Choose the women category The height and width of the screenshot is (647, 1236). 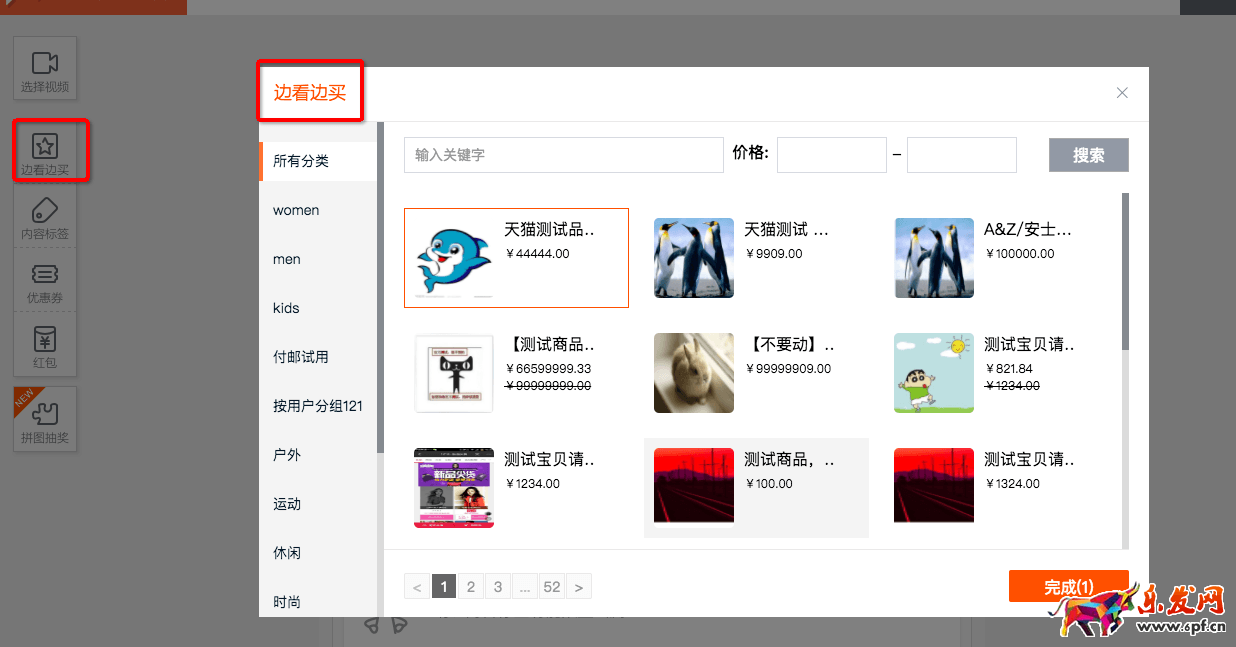[x=296, y=210]
